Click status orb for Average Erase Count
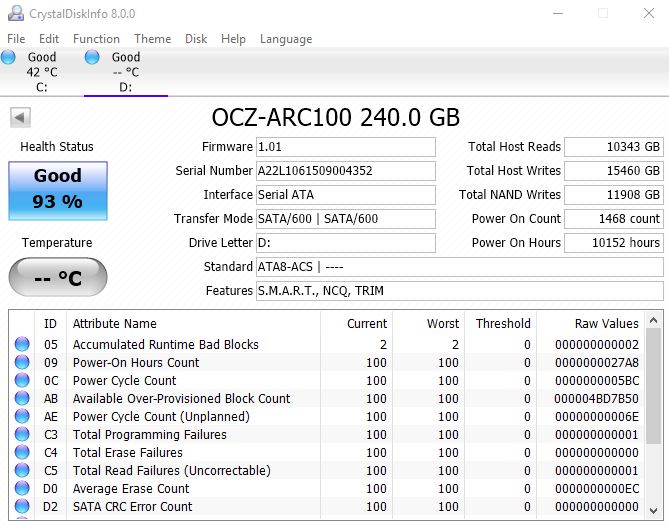669x527 pixels. pyautogui.click(x=22, y=488)
